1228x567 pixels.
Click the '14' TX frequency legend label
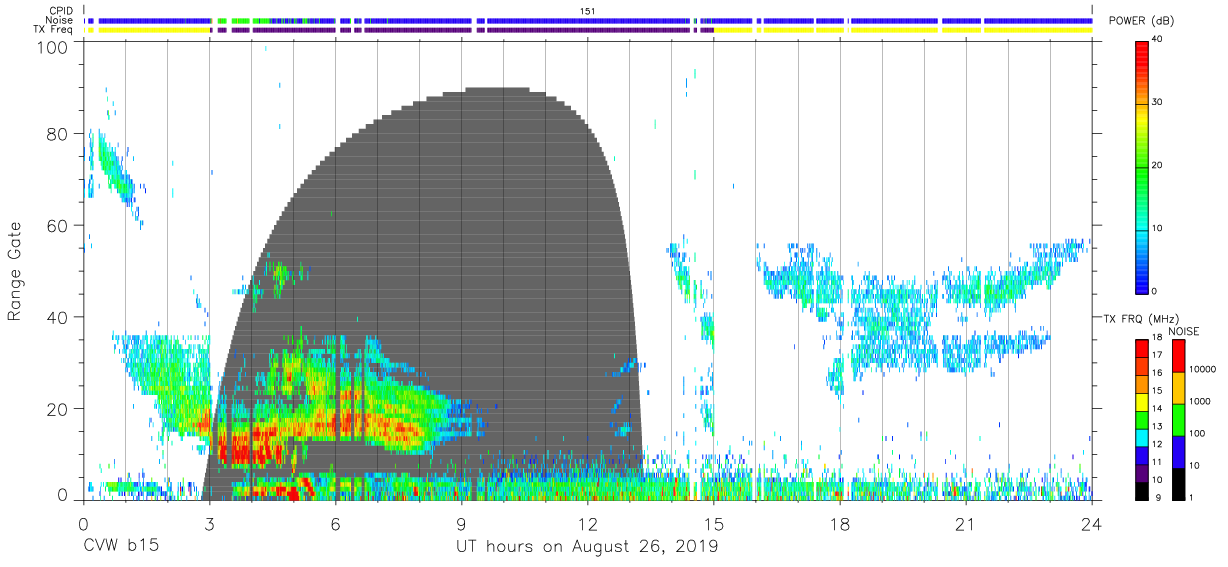[x=1157, y=410]
